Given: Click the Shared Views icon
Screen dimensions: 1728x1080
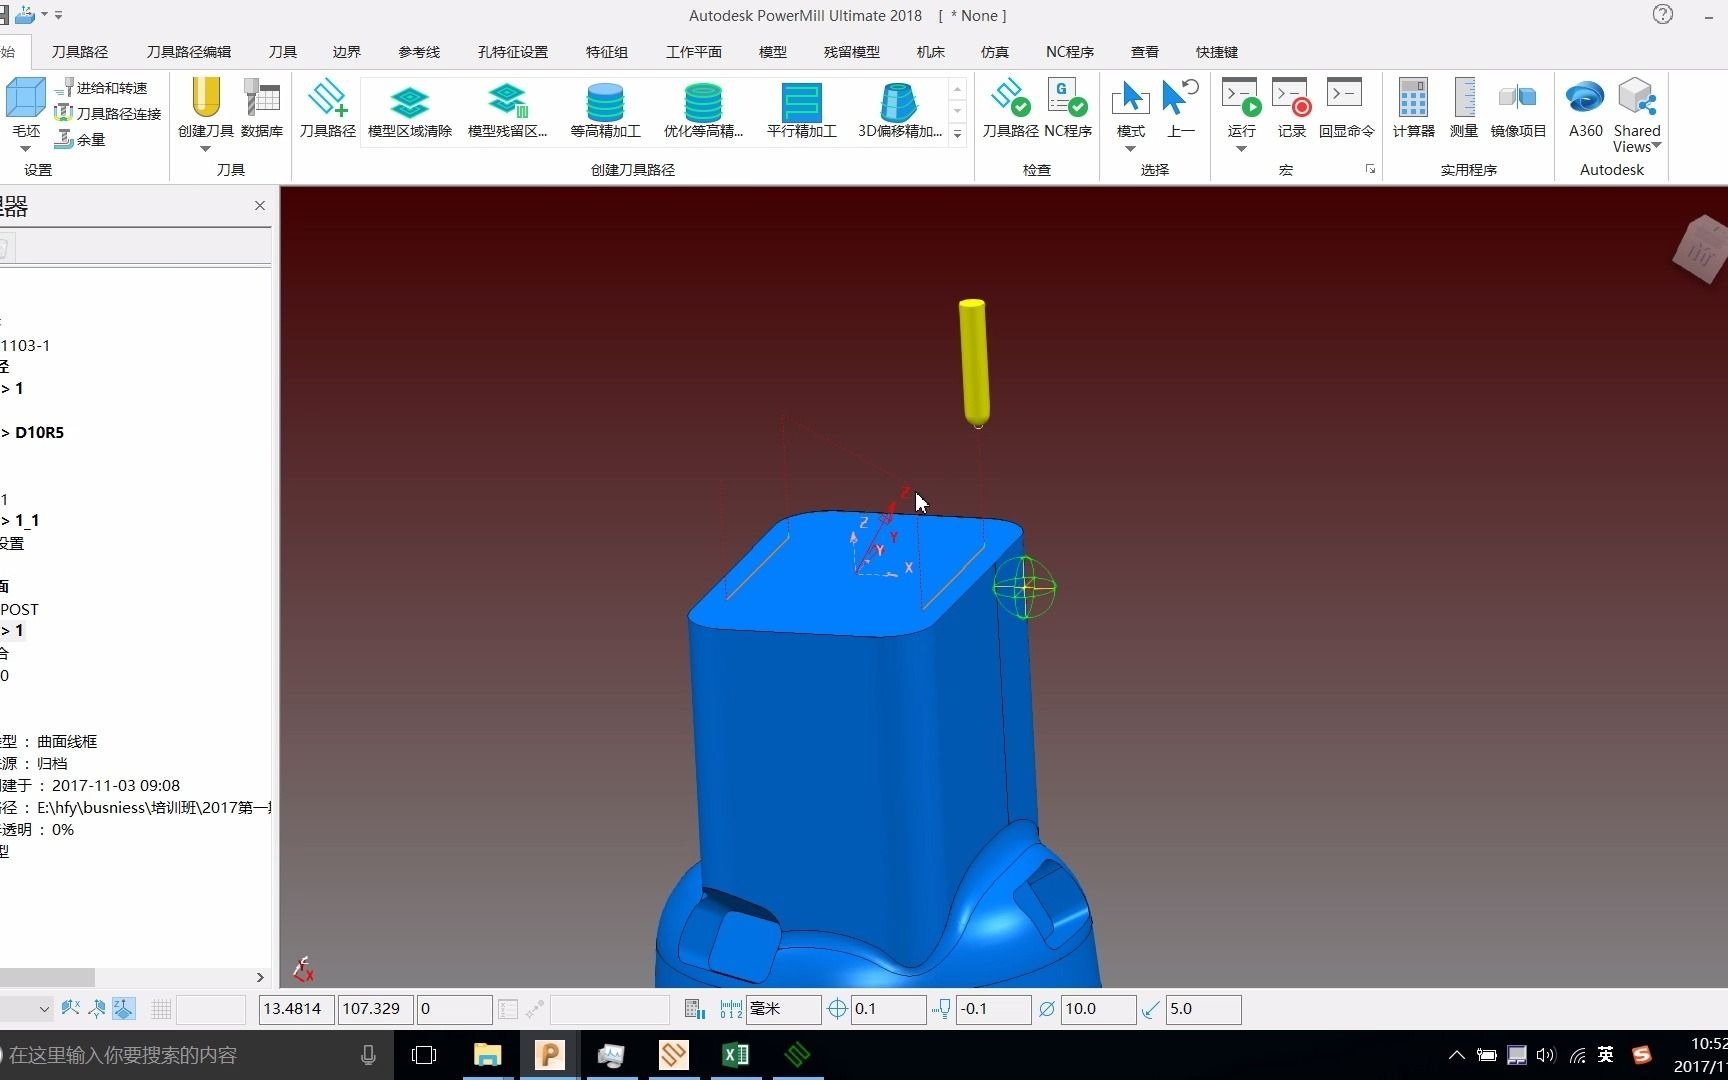Looking at the screenshot, I should pyautogui.click(x=1637, y=98).
